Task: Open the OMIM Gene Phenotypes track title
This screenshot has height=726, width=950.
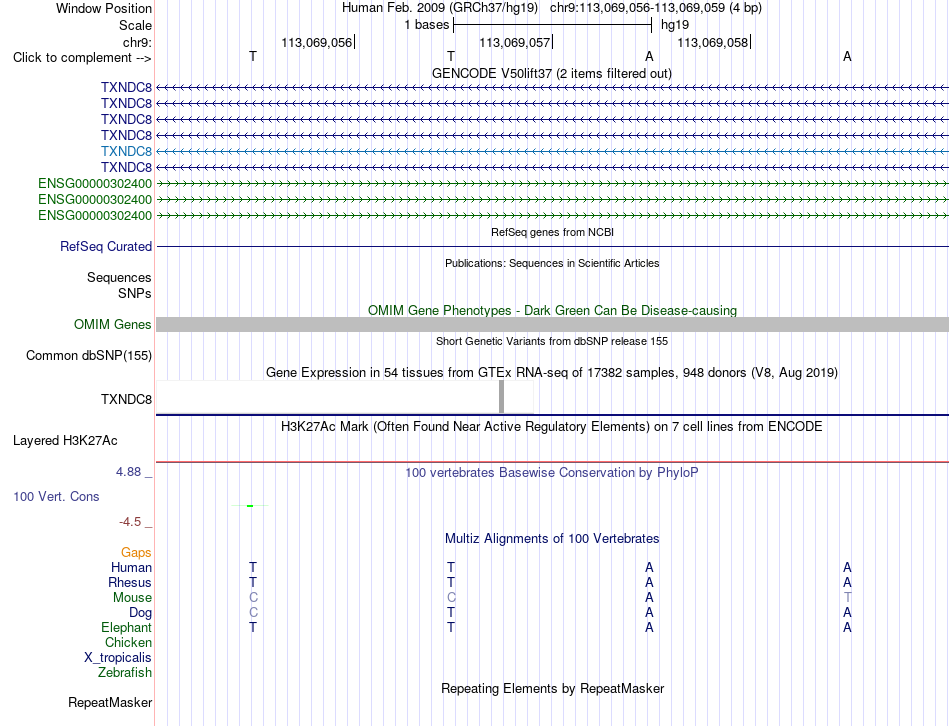Action: (x=552, y=310)
